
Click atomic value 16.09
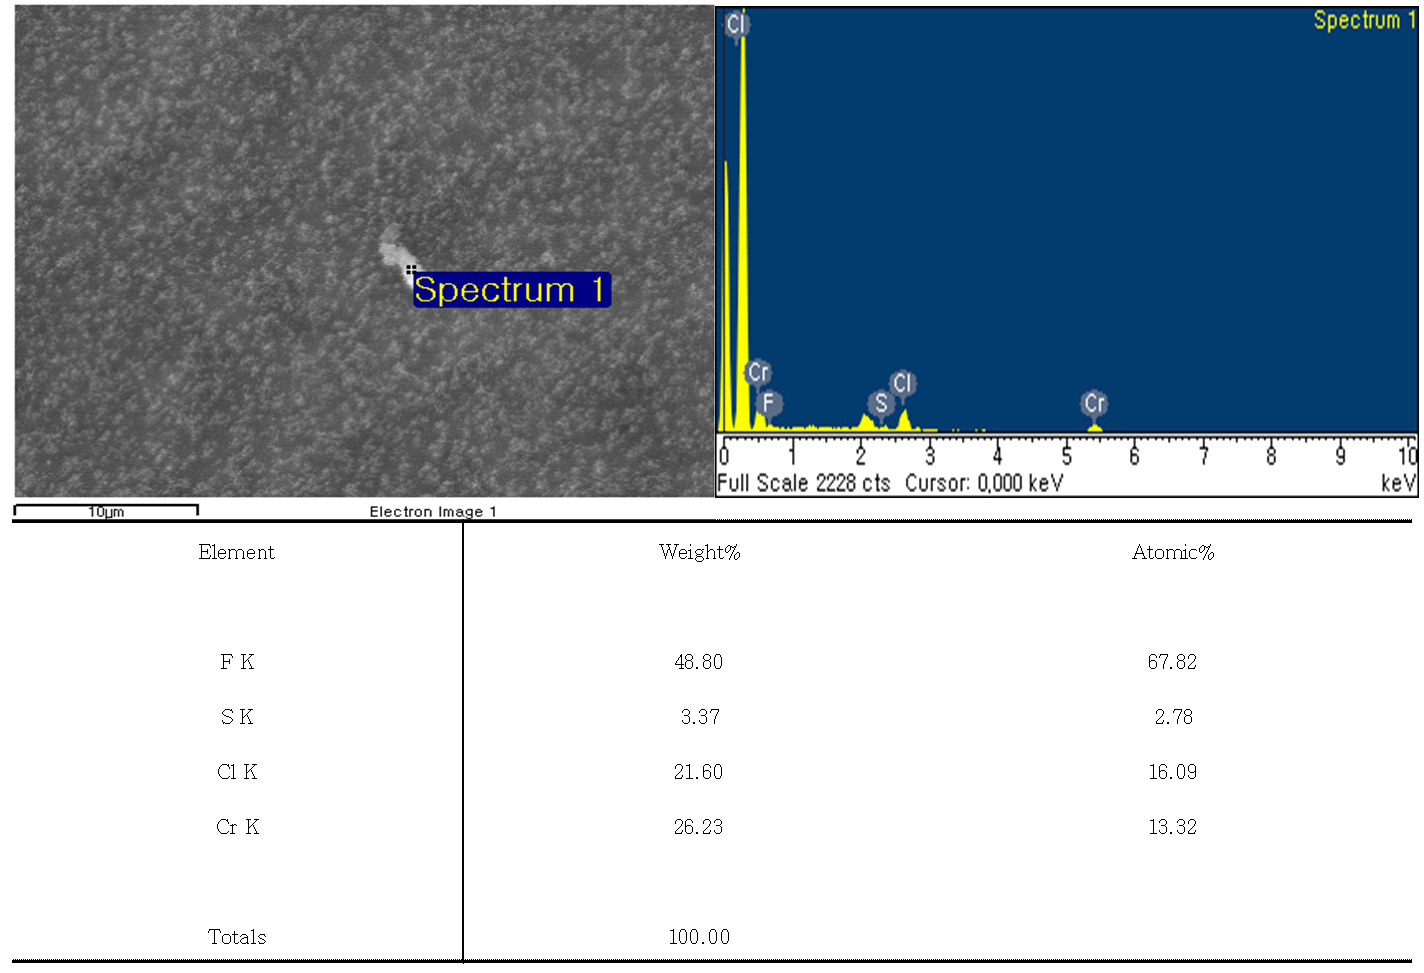click(x=1172, y=772)
